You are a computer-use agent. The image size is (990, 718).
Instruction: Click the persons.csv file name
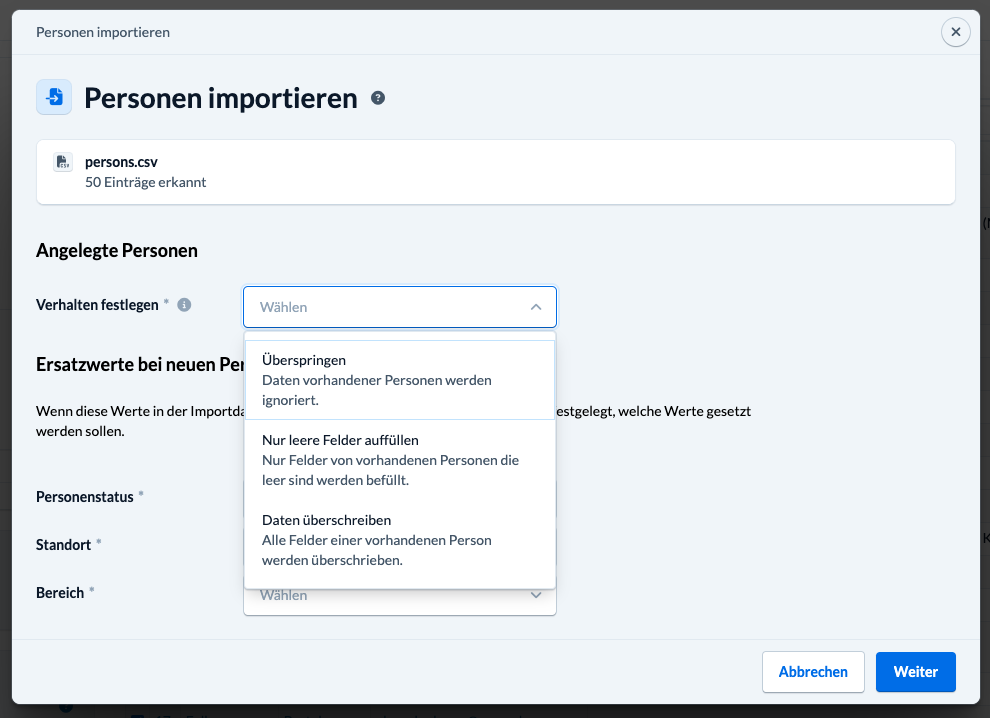coord(121,162)
